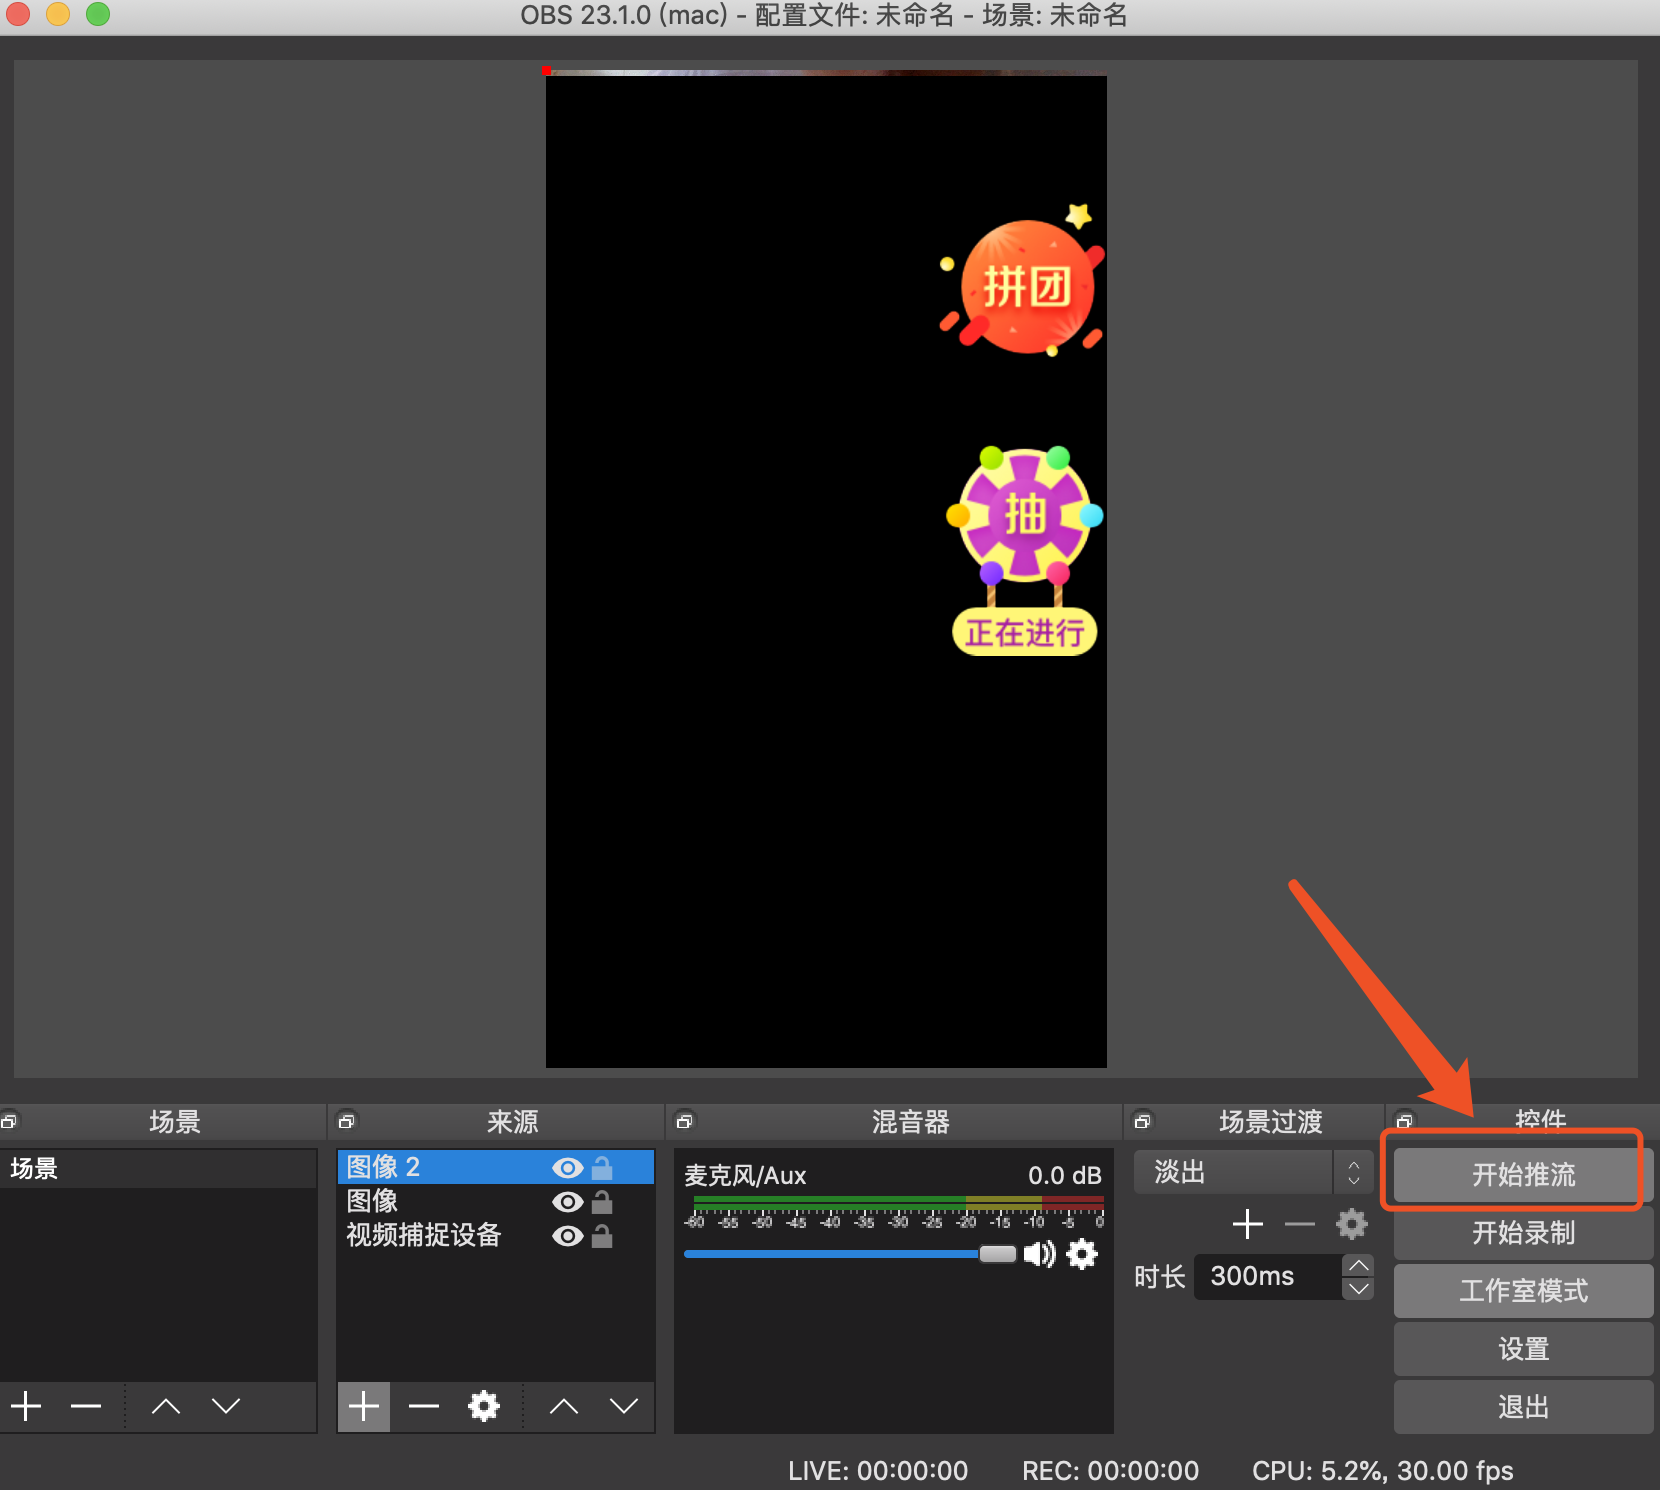Move the selected source up in the list
The image size is (1660, 1490).
(x=564, y=1406)
